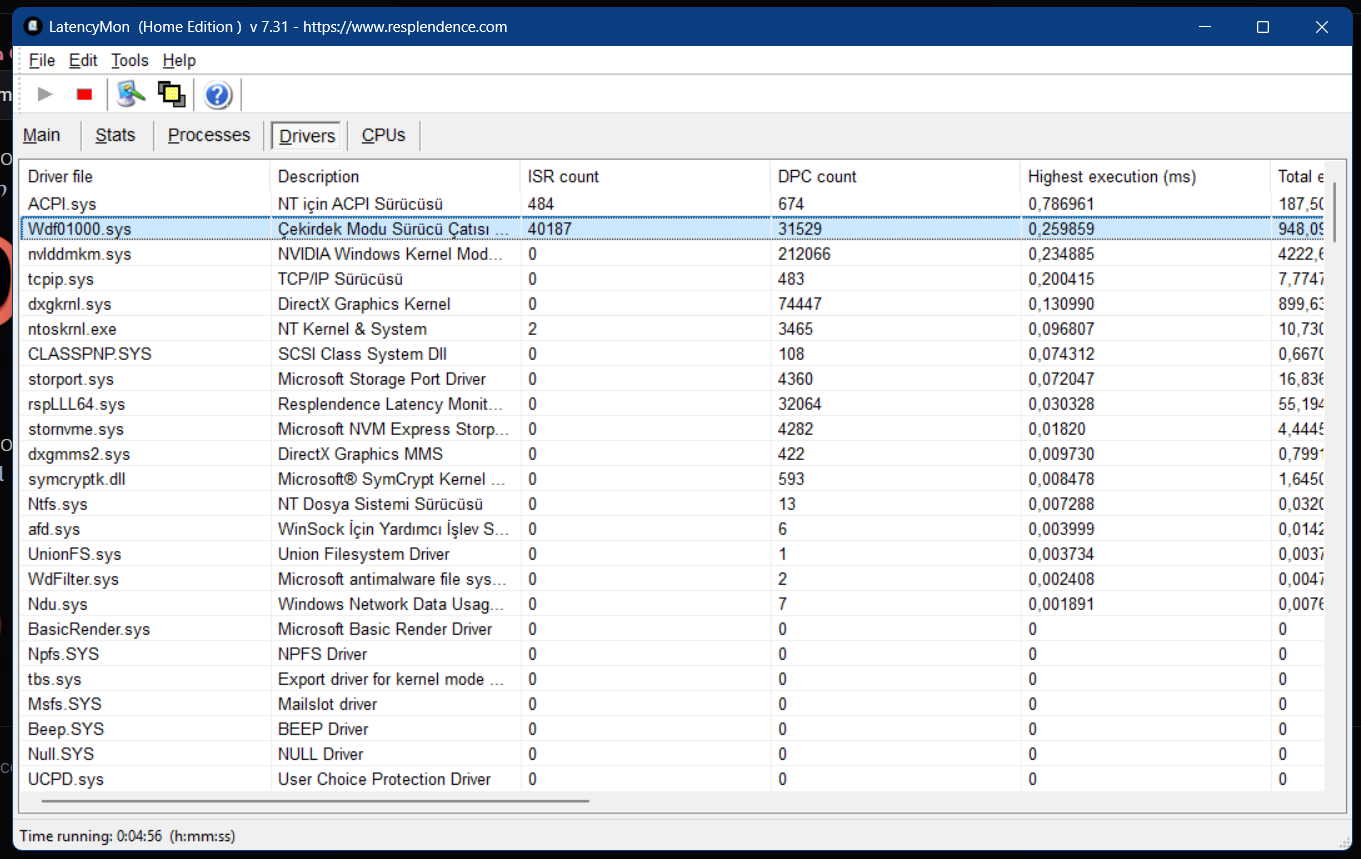The height and width of the screenshot is (859, 1361).
Task: Stop monitoring with the red square
Action: 84,95
